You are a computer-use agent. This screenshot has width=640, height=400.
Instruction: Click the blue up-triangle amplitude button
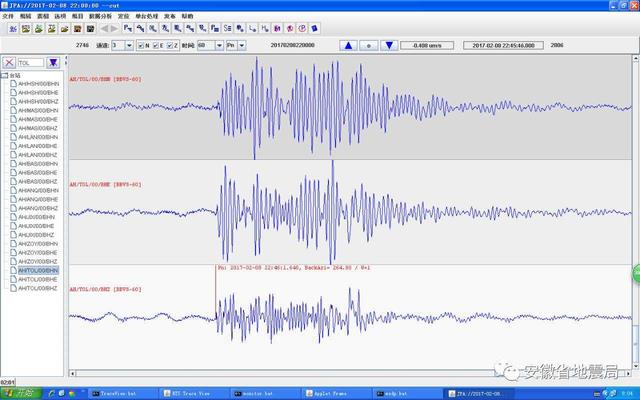(348, 45)
